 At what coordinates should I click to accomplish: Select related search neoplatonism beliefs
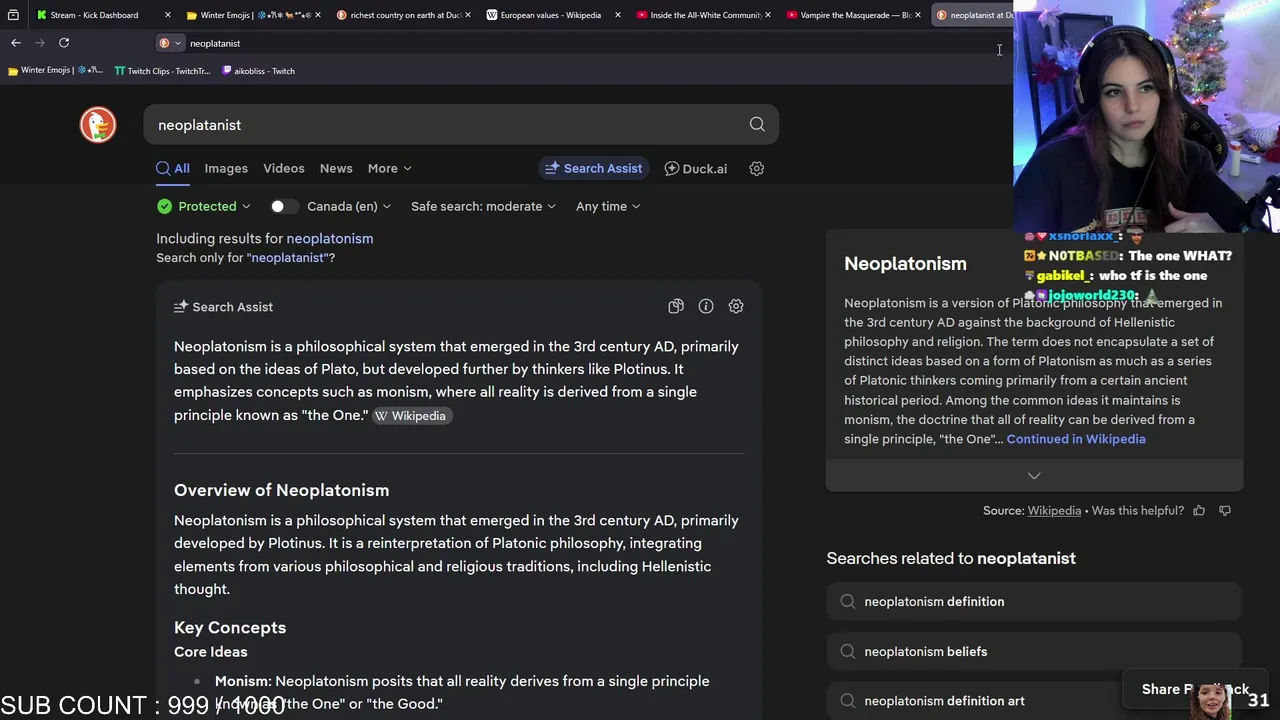(x=1034, y=652)
